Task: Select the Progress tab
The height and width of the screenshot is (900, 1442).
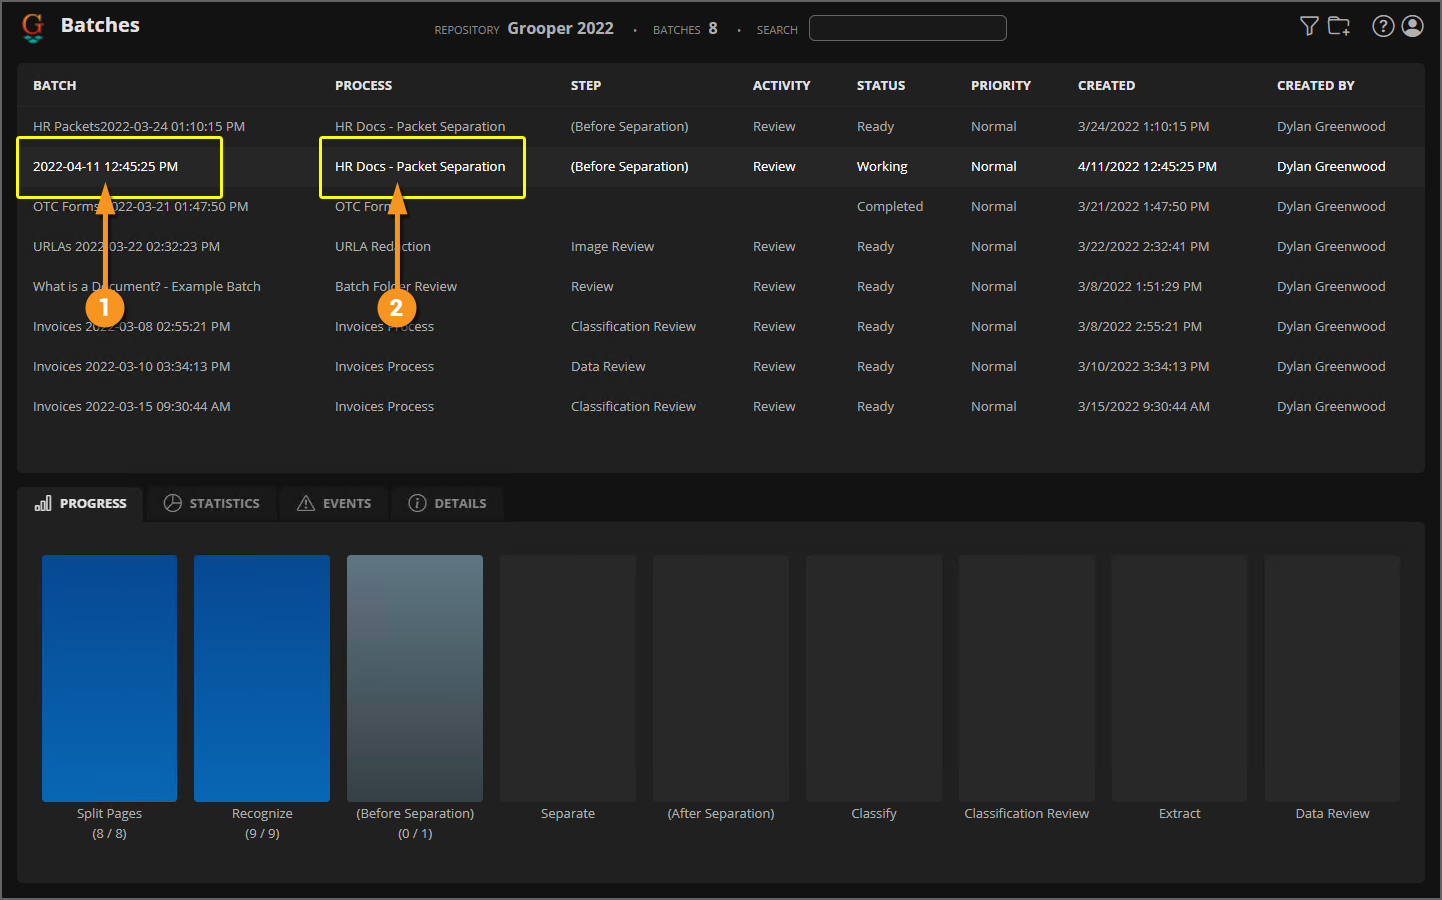Action: pyautogui.click(x=81, y=503)
